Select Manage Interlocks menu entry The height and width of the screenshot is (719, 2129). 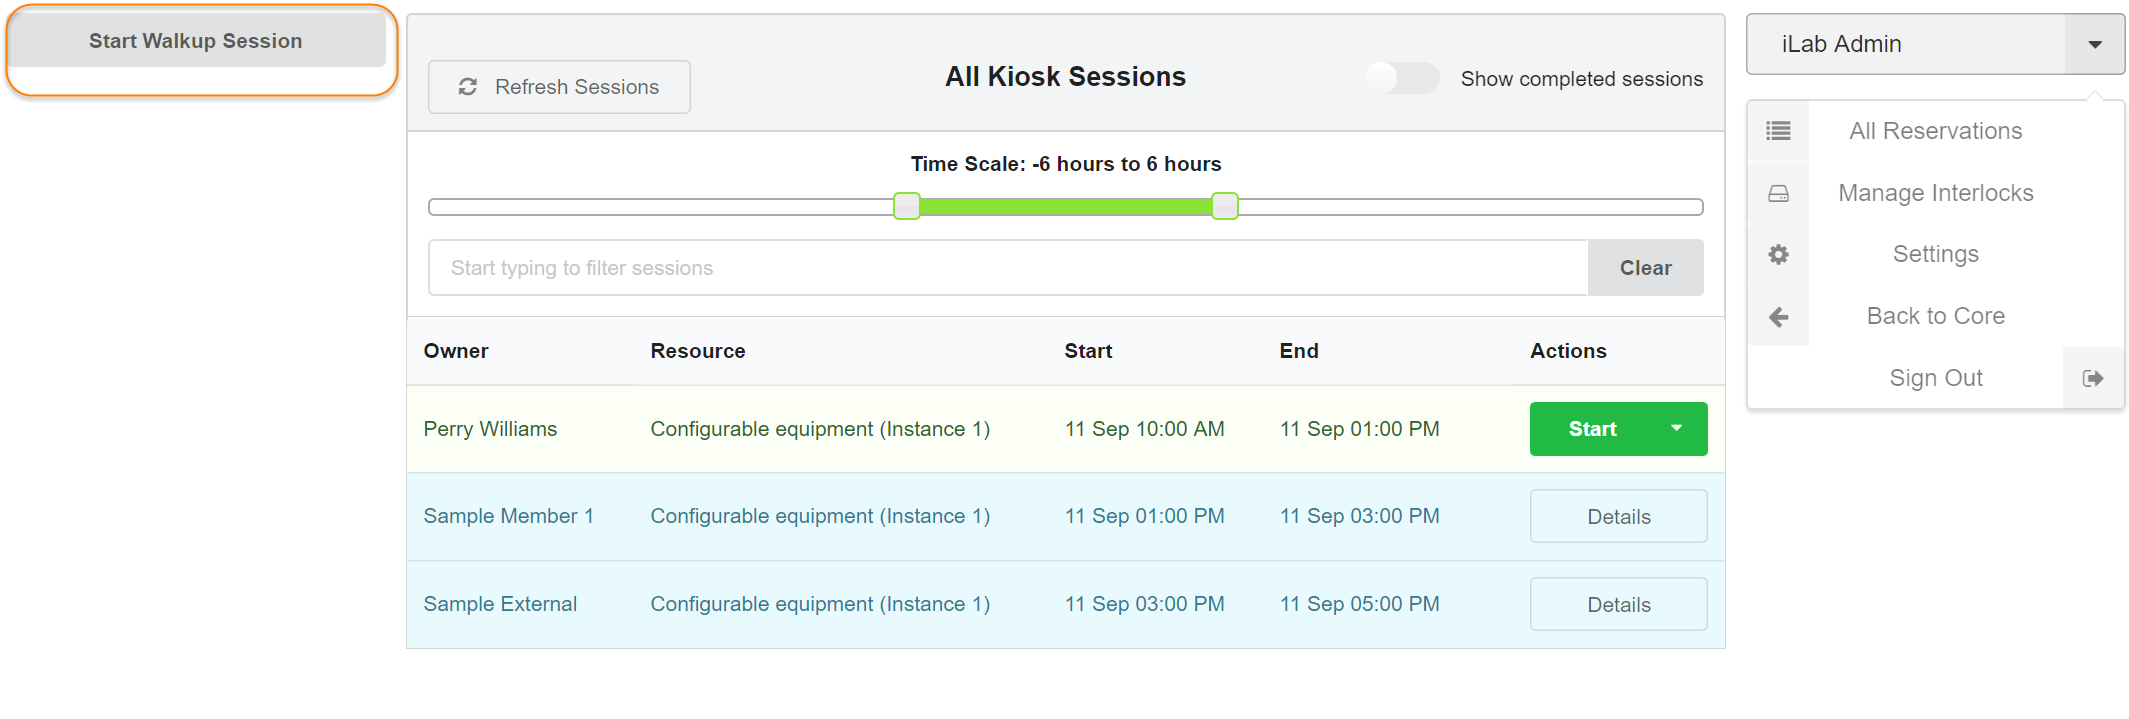click(1935, 193)
